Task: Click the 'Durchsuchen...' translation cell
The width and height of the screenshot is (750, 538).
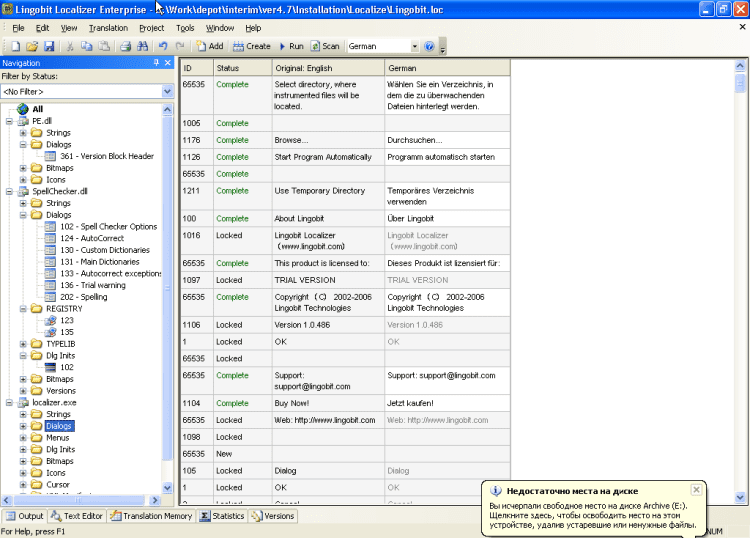Action: (x=447, y=140)
